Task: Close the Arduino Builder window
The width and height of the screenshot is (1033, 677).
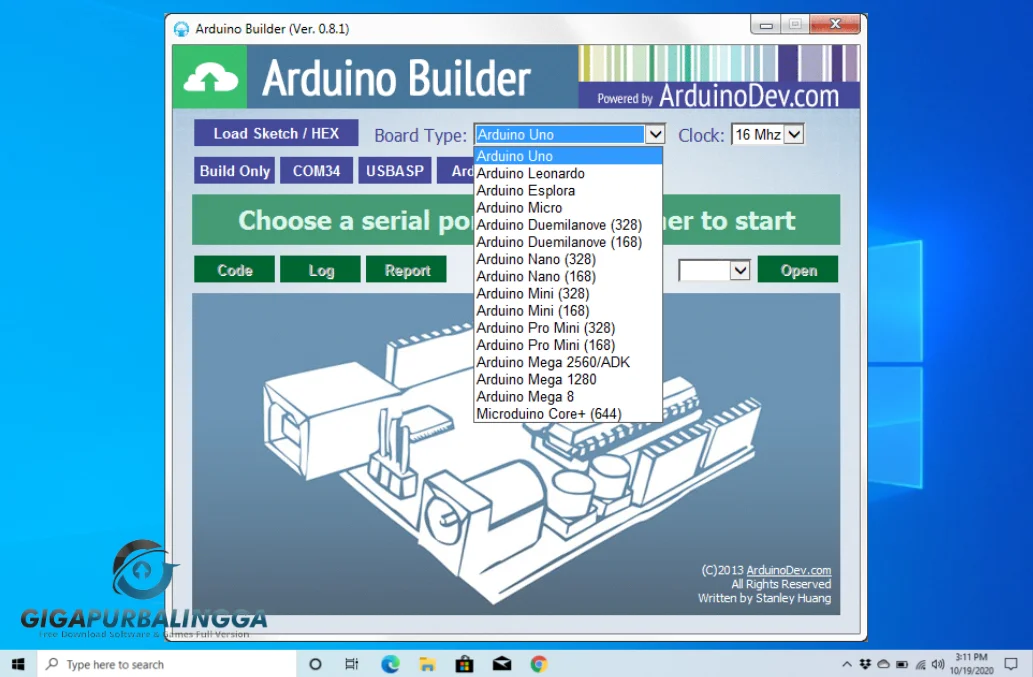Action: 835,24
